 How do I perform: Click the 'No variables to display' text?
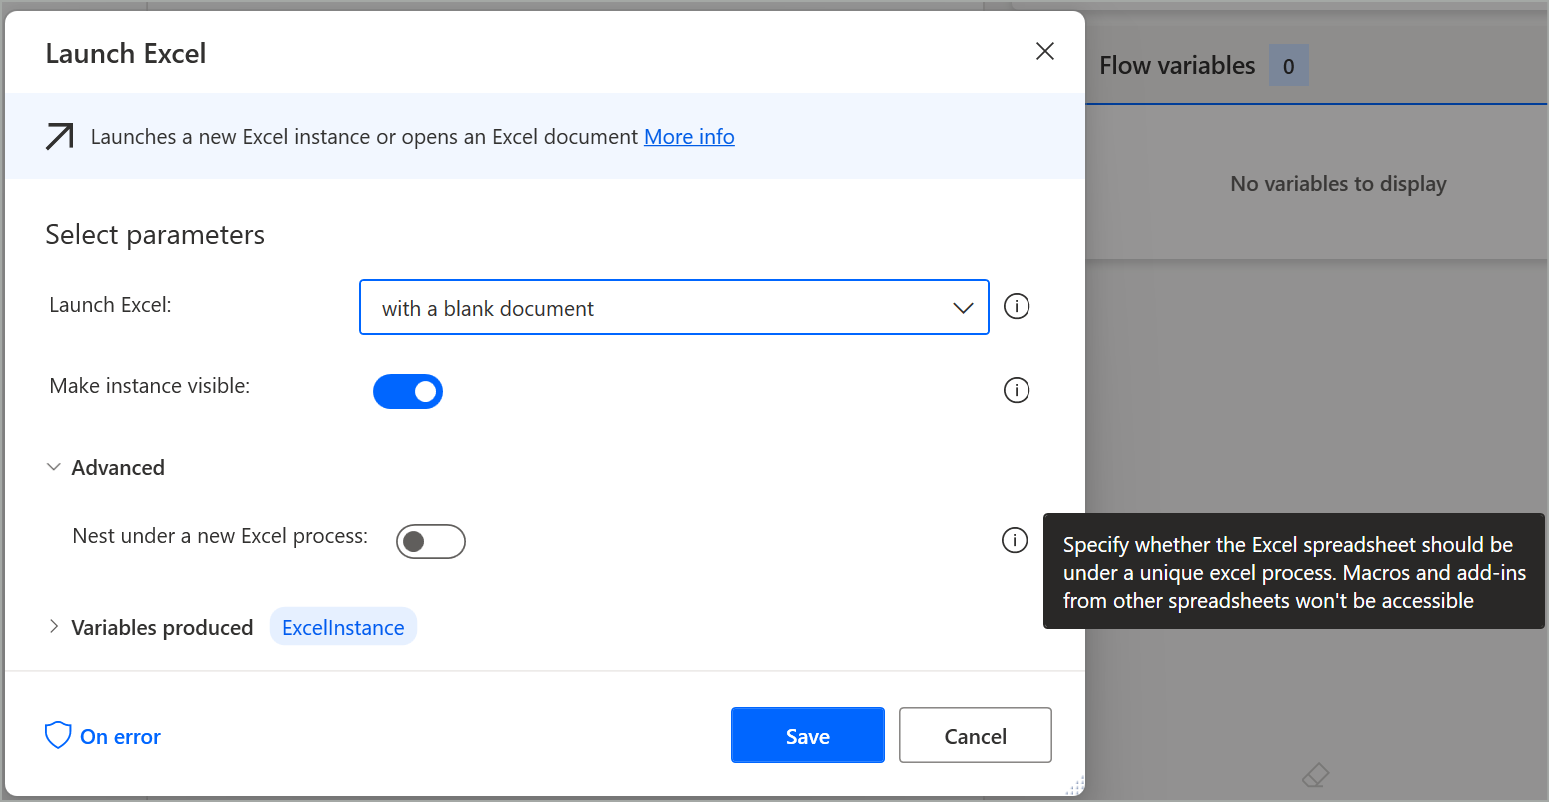(1338, 183)
